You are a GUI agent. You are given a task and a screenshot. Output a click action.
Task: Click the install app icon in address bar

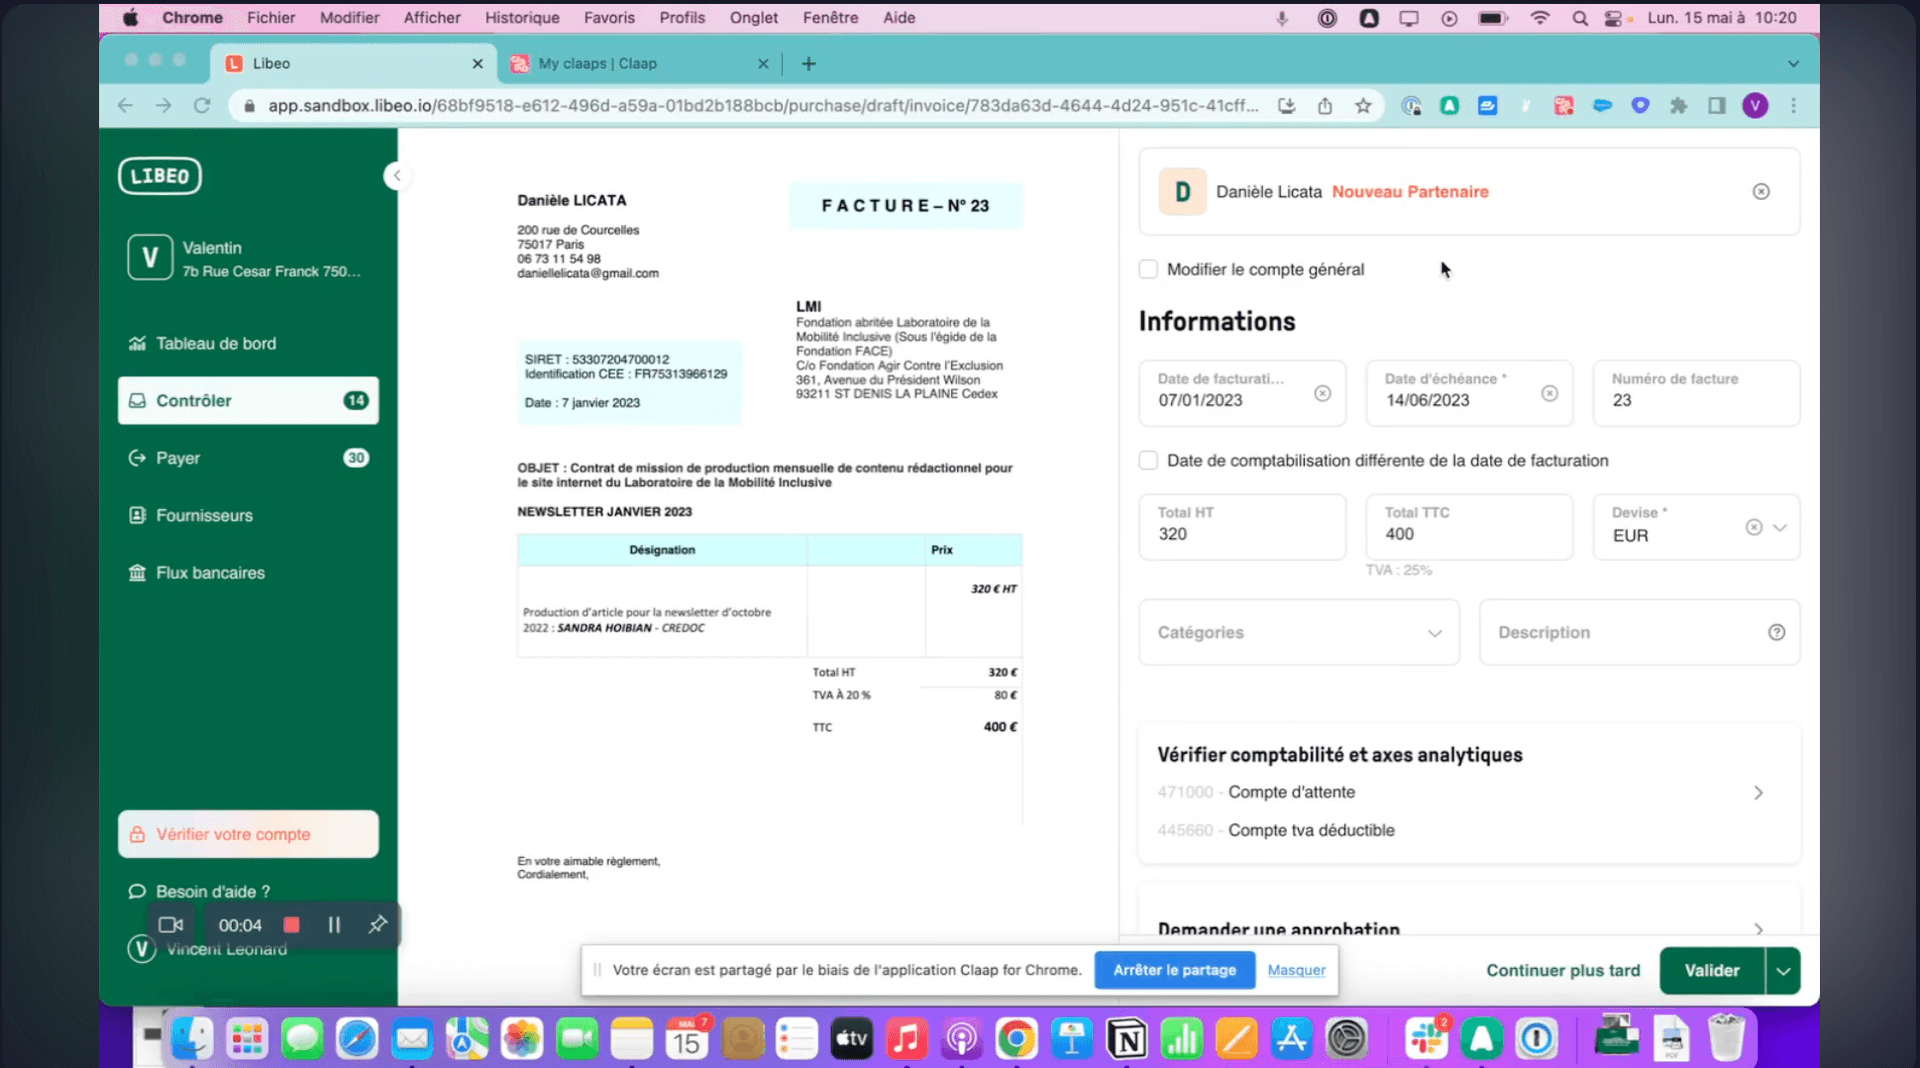point(1287,105)
